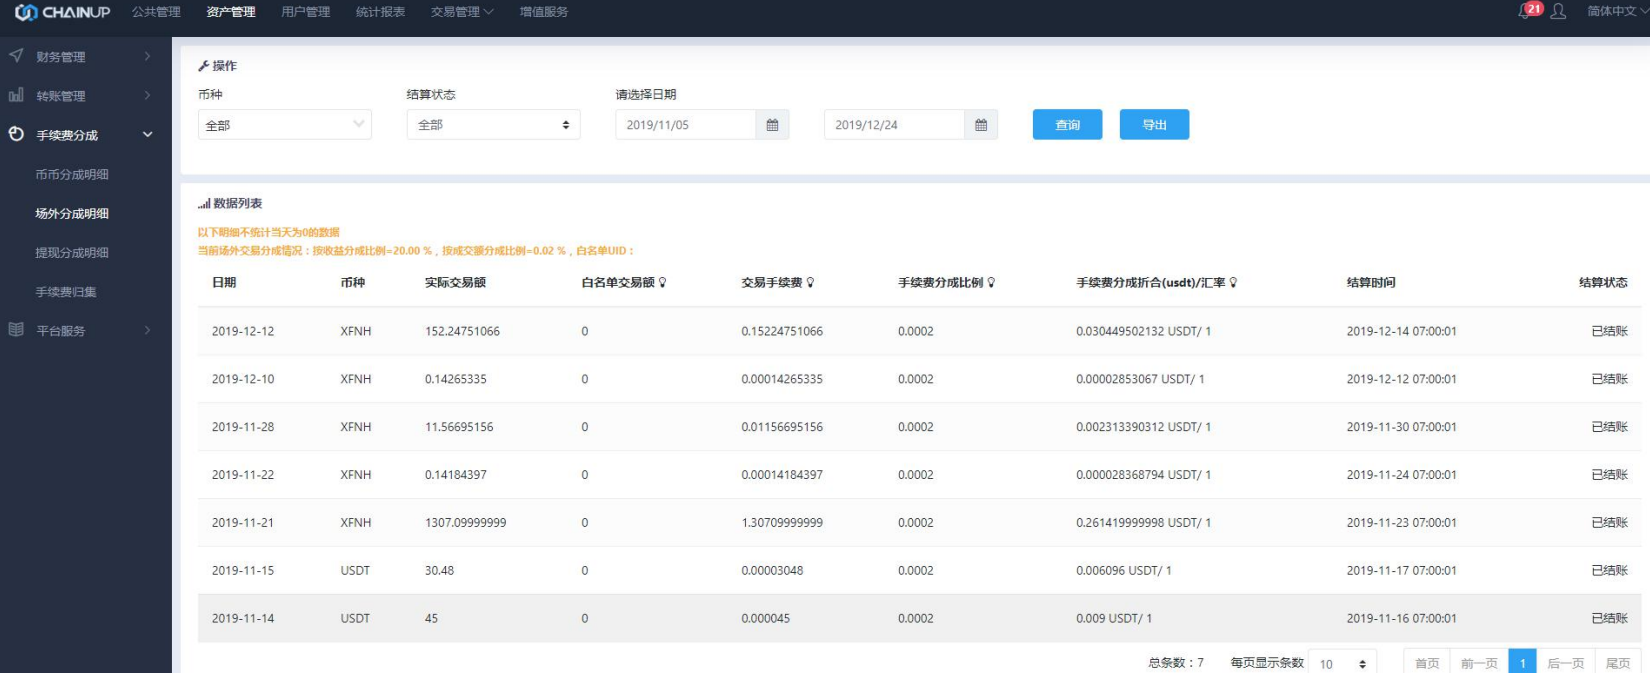Click the 结算时间 column header
The image size is (1650, 680).
coord(1371,283)
